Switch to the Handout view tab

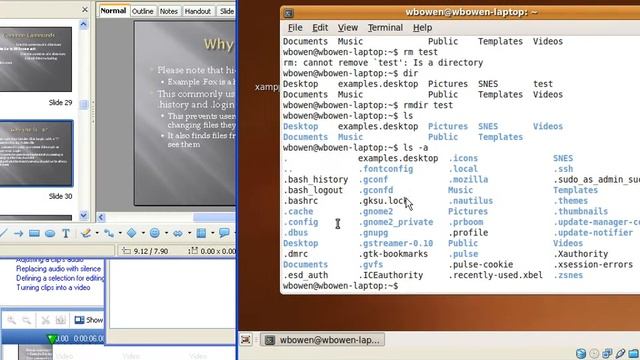198,11
